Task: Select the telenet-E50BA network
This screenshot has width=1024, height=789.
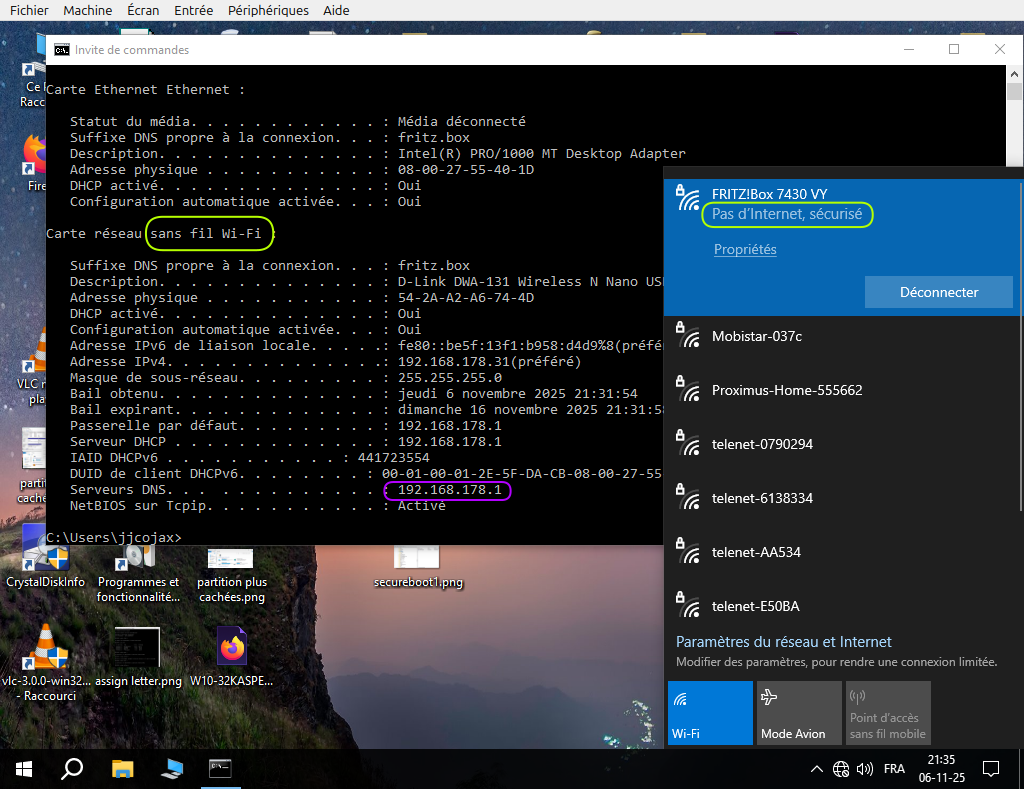Action: click(841, 606)
